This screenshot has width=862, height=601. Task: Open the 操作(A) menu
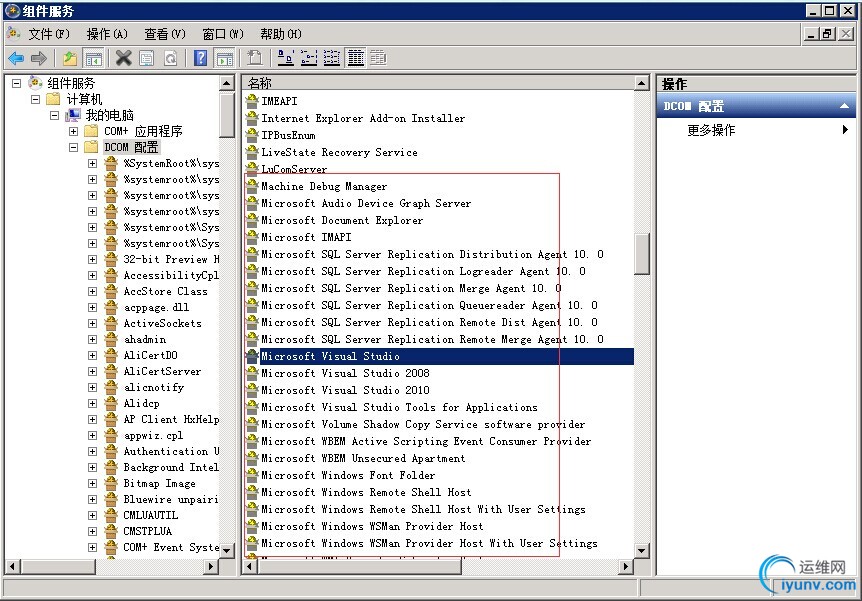tap(107, 34)
